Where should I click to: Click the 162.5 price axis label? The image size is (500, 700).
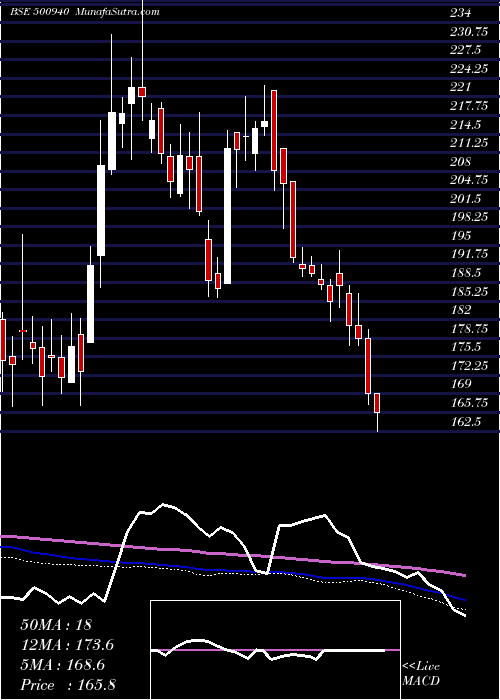(465, 421)
